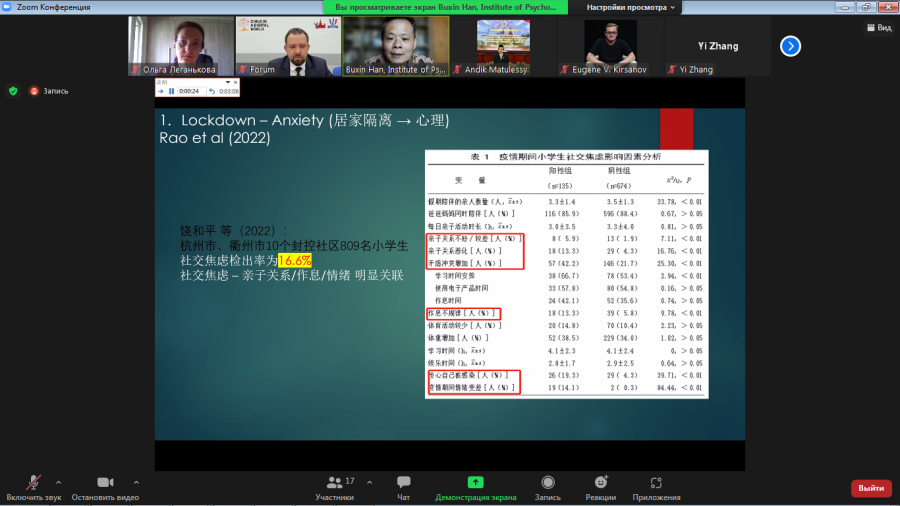Open the Приложения apps panel
The image size is (900, 506).
click(x=656, y=488)
